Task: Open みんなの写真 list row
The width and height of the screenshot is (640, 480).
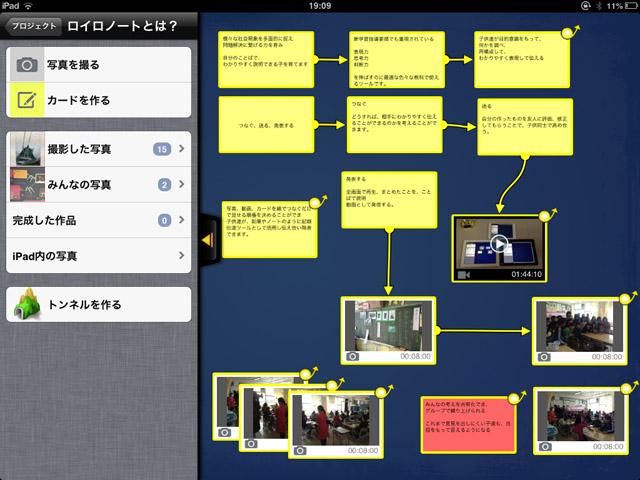Action: coord(99,184)
